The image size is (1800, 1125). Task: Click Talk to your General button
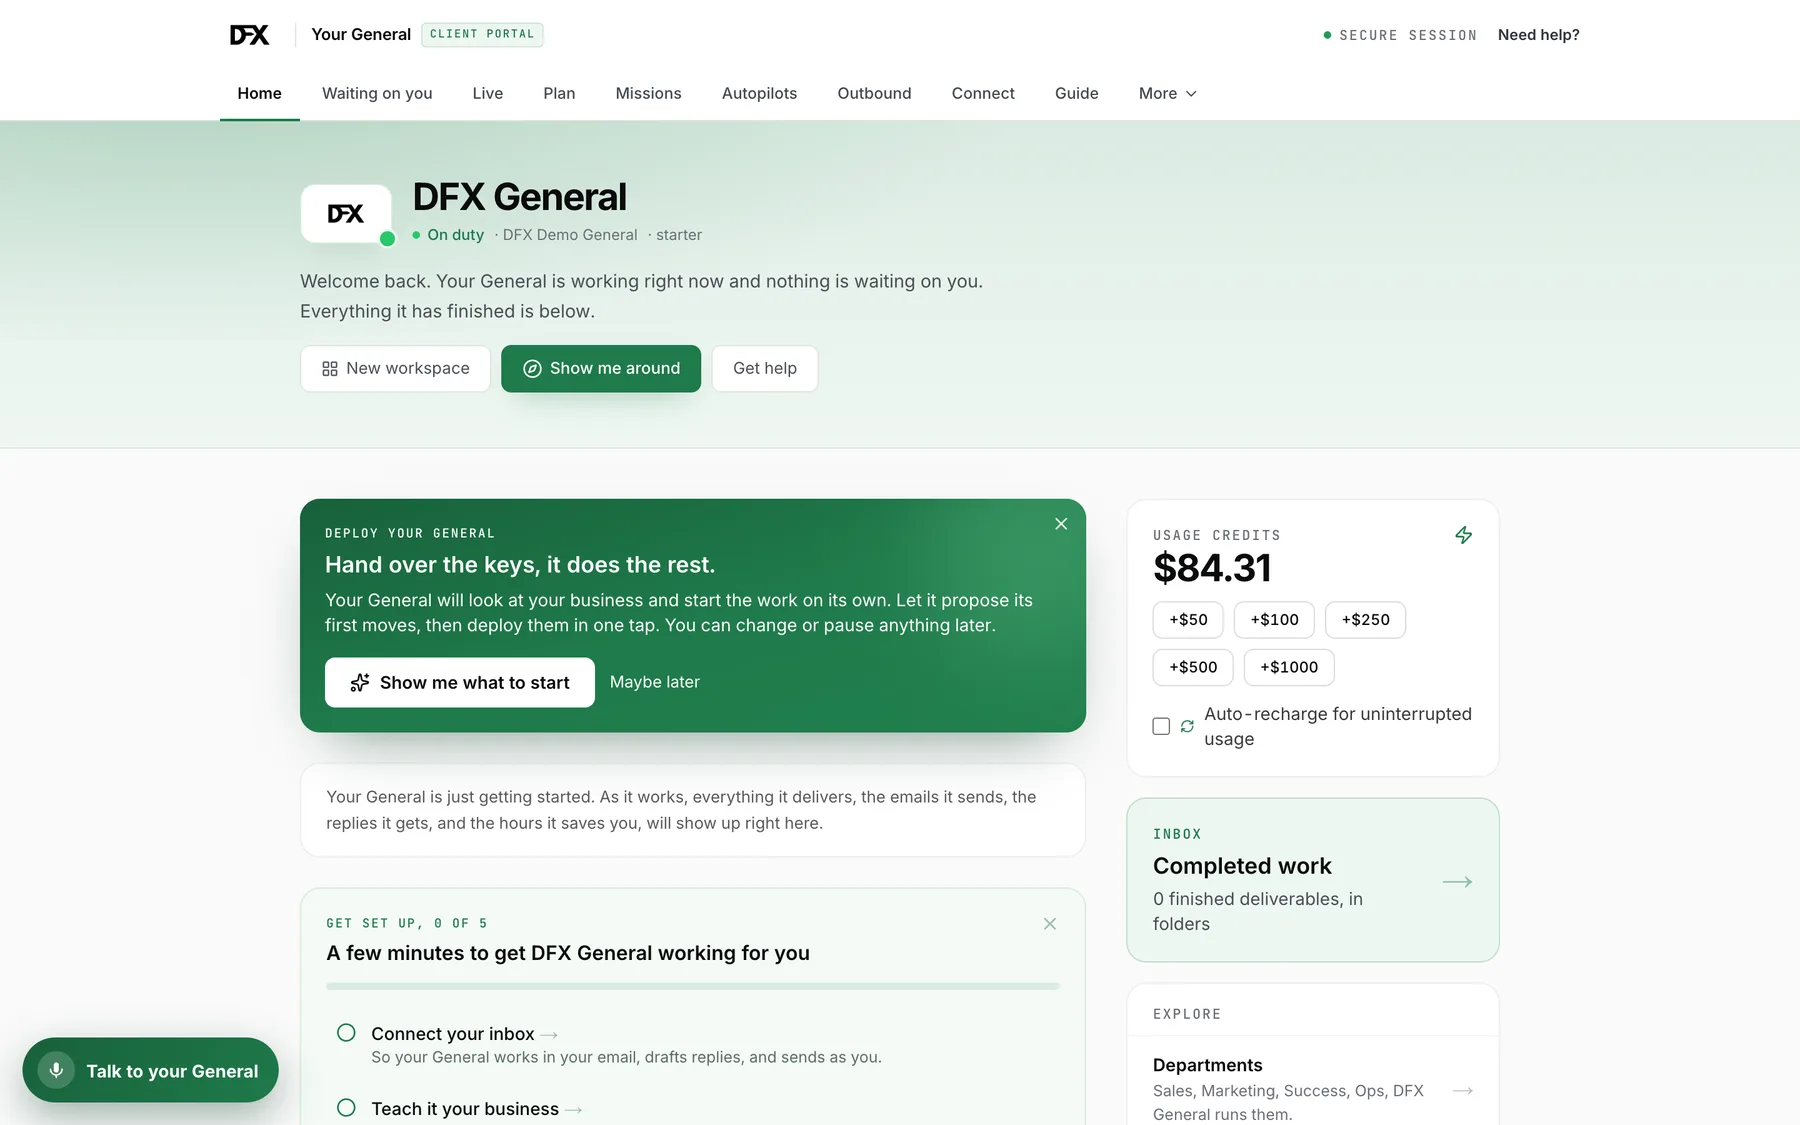pyautogui.click(x=151, y=1070)
